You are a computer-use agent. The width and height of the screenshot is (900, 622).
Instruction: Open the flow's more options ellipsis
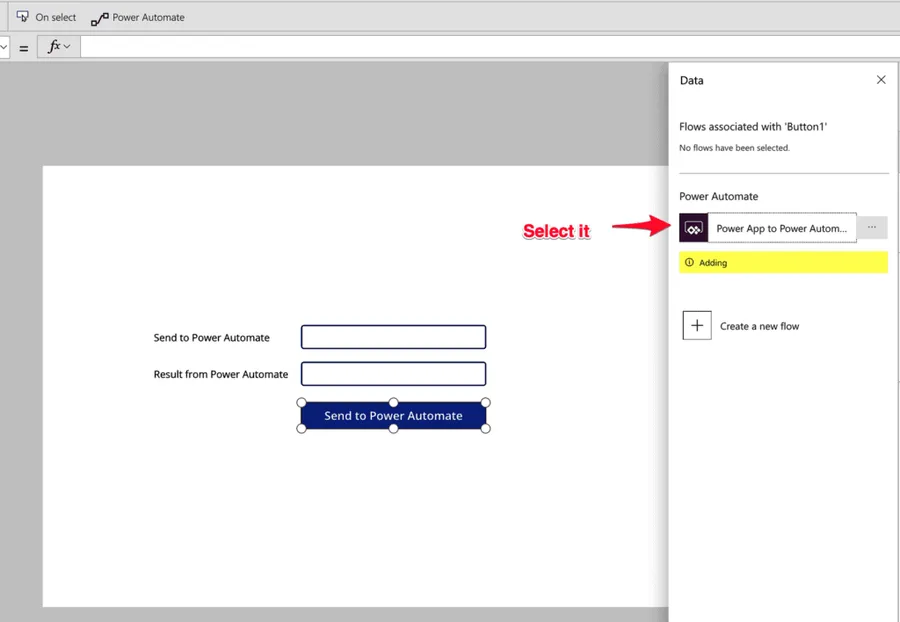(x=872, y=228)
